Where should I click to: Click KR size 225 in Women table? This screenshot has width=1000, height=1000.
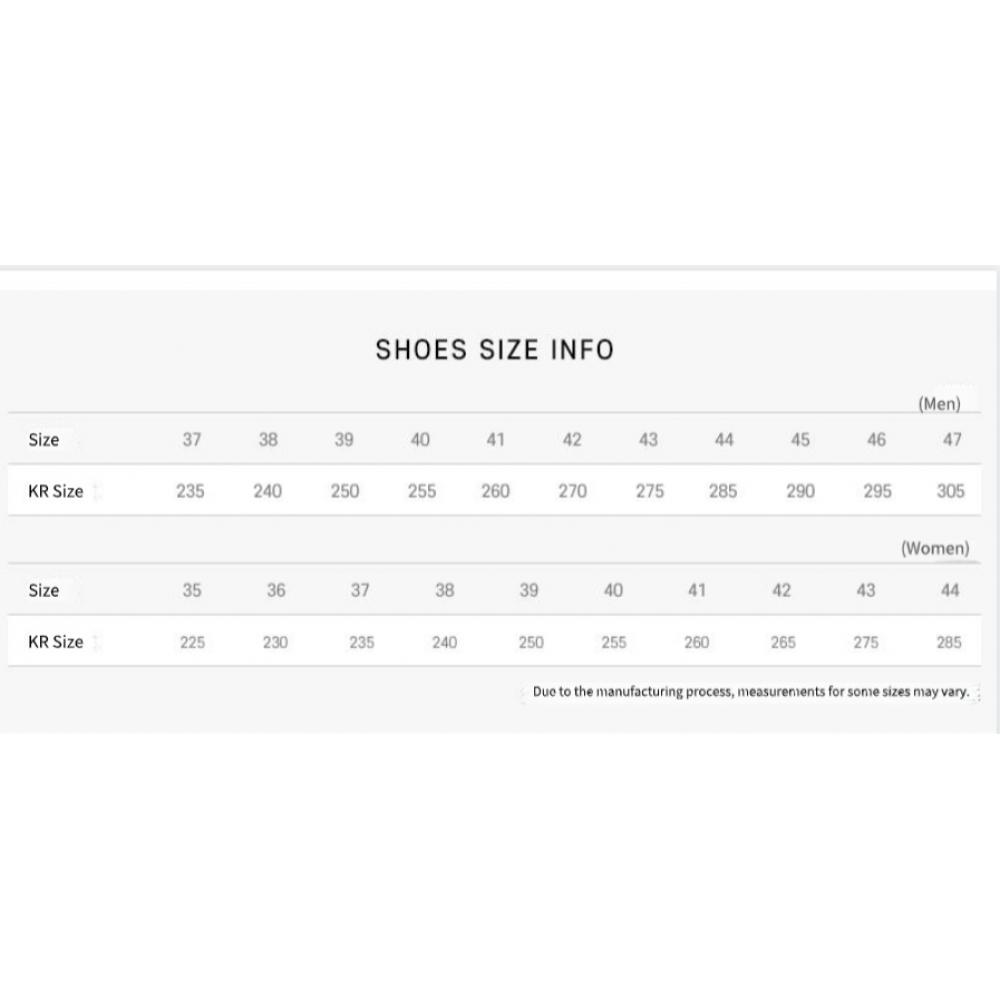(192, 643)
